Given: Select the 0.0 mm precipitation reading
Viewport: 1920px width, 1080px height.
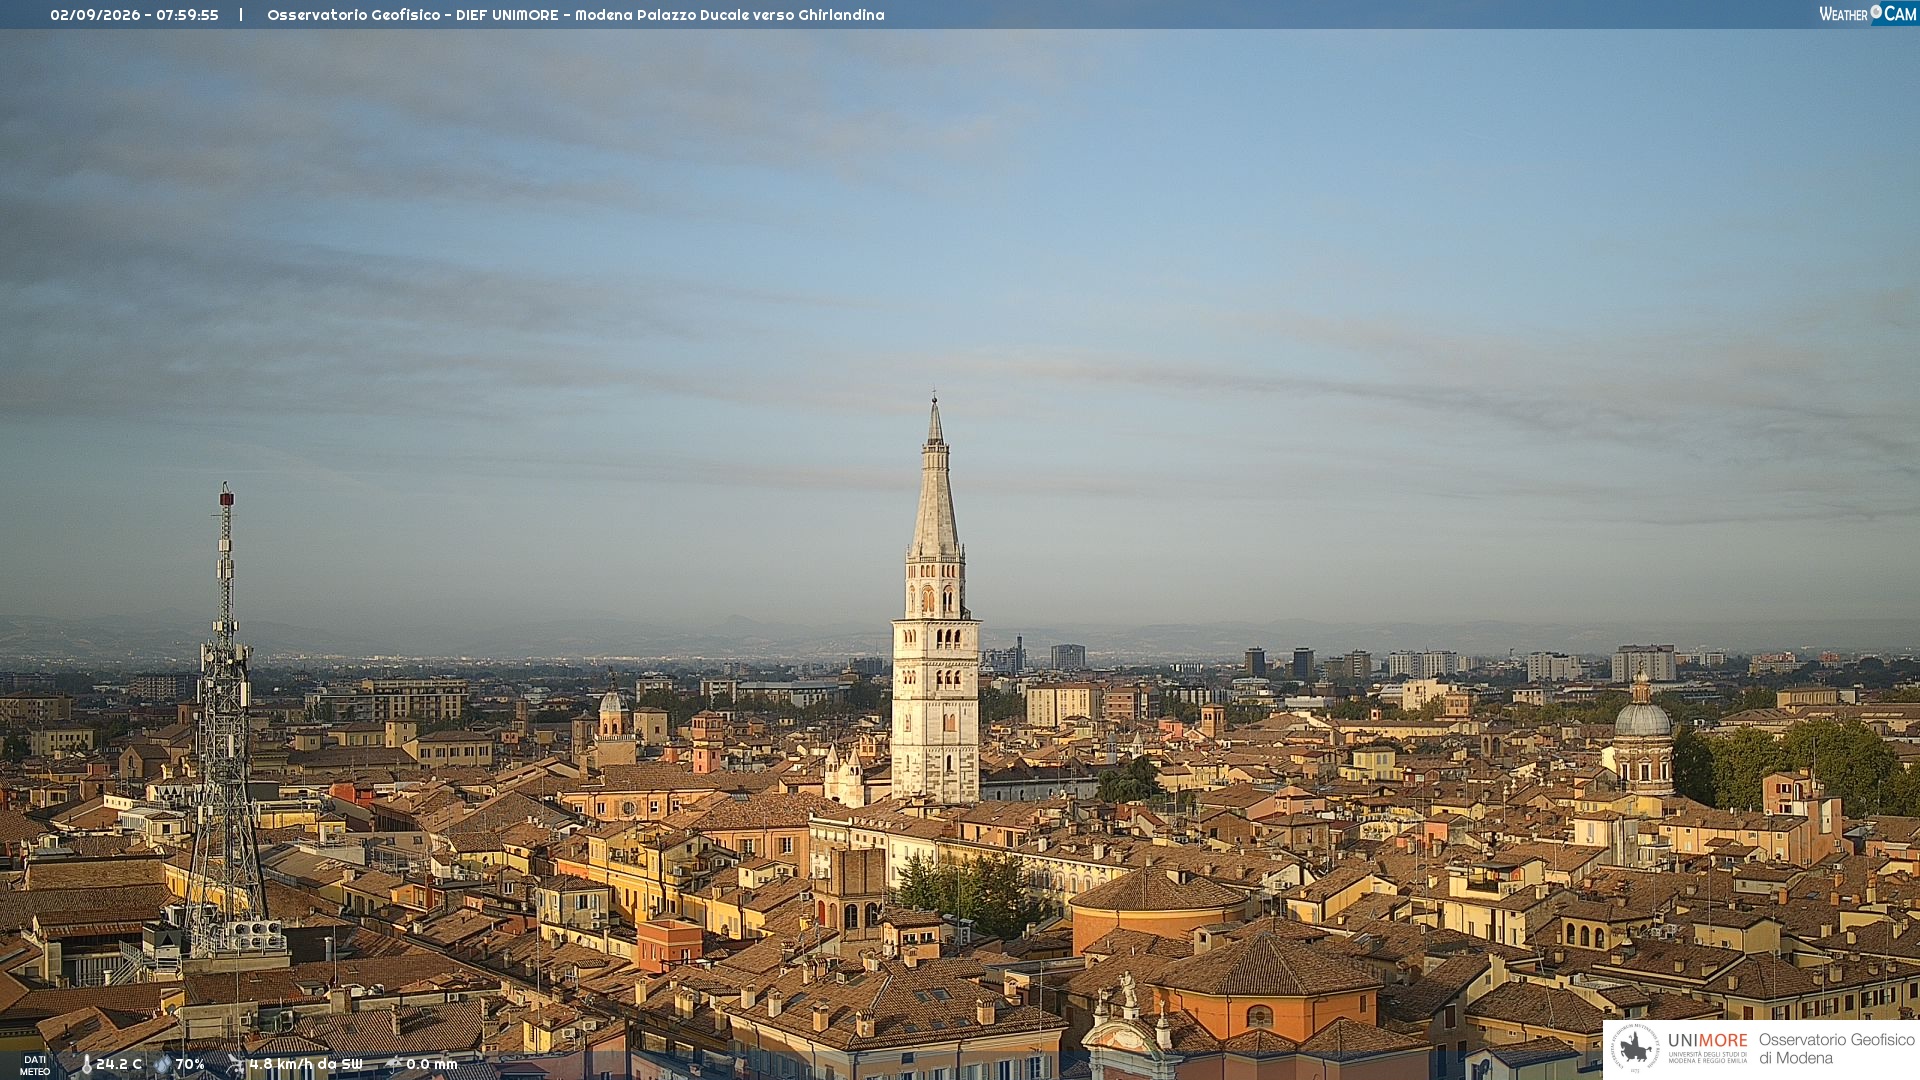Looking at the screenshot, I should (x=432, y=1064).
